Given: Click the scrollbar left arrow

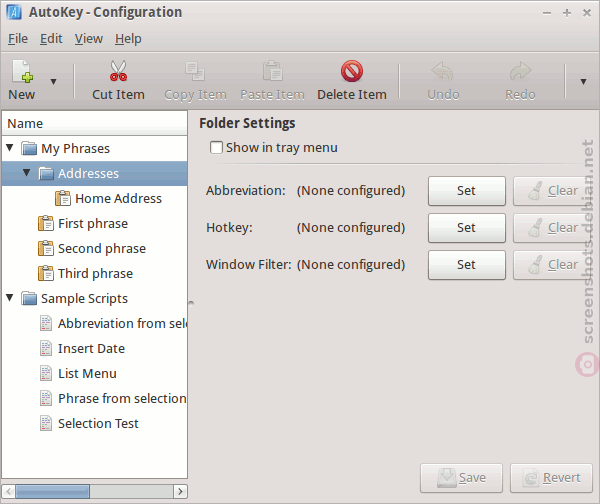Looking at the screenshot, I should point(9,491).
